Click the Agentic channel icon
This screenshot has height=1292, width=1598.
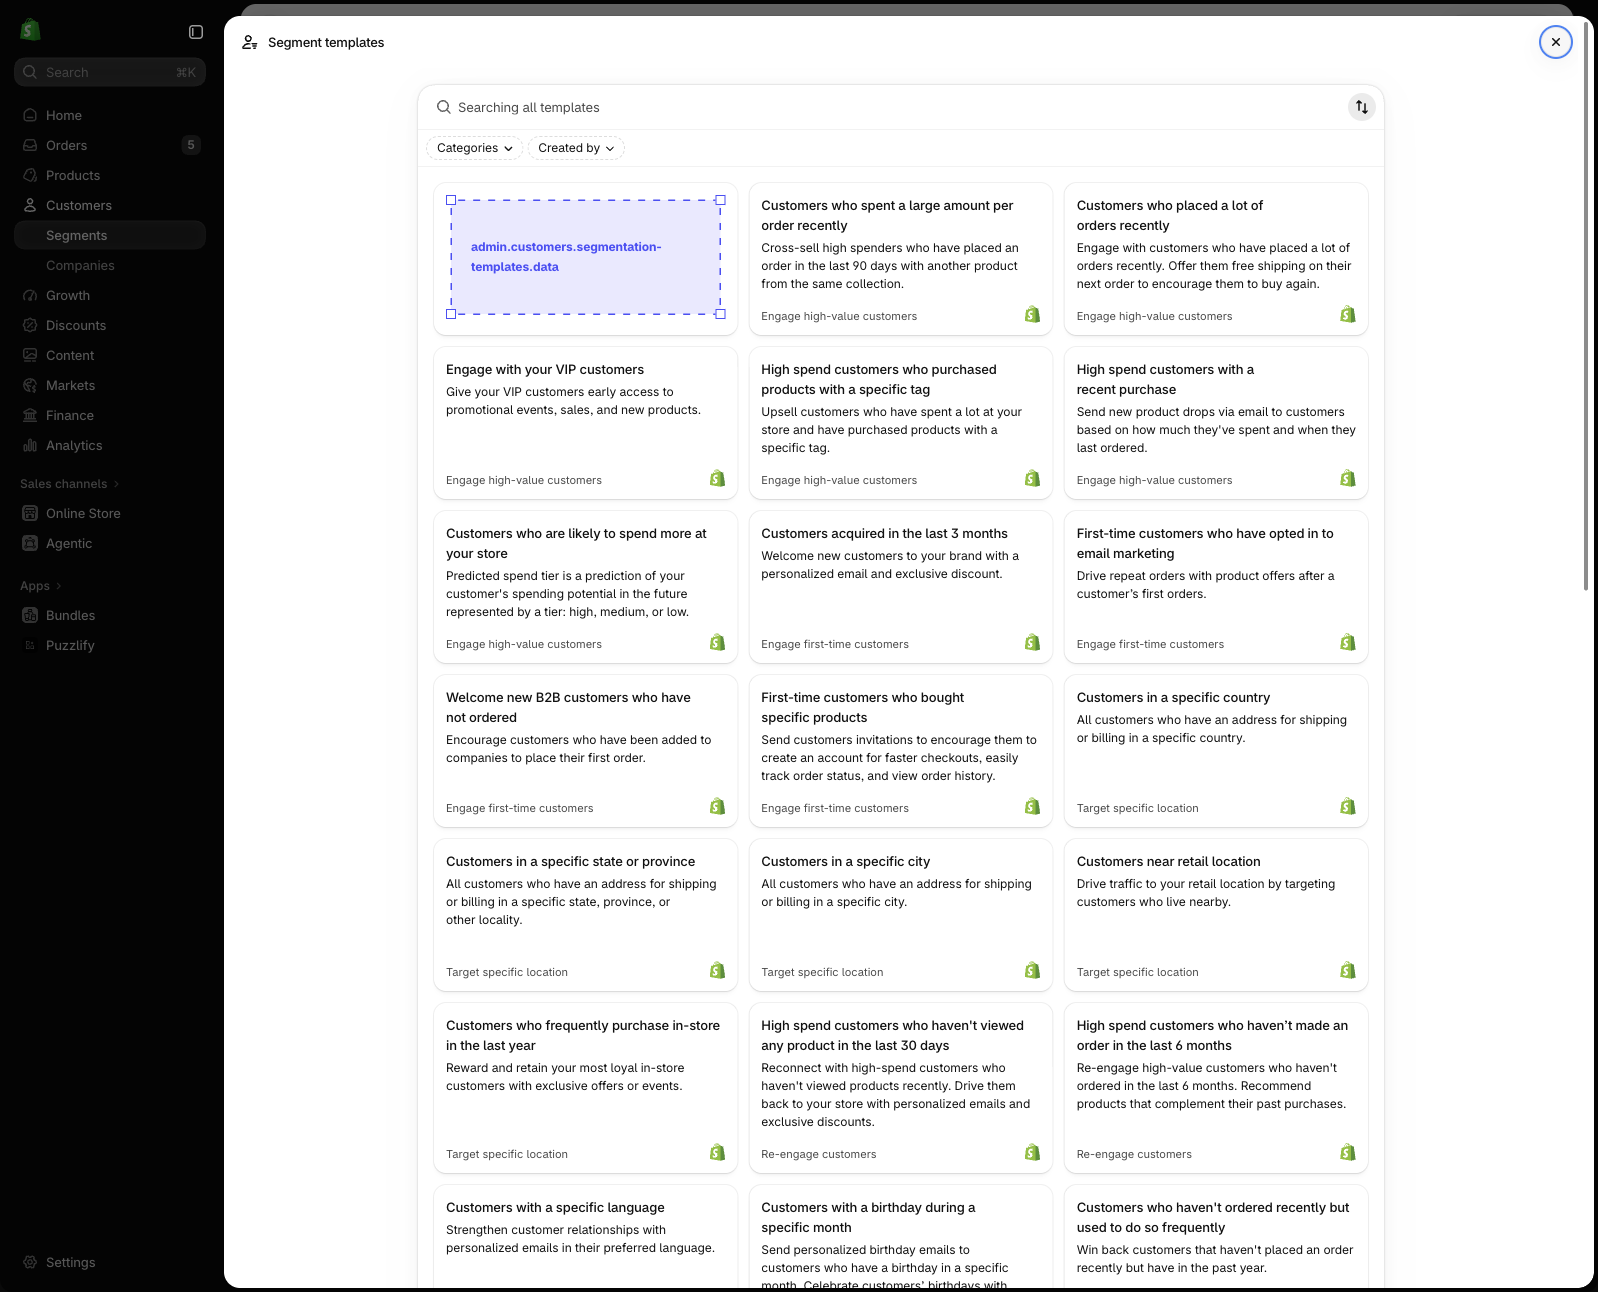click(x=30, y=543)
